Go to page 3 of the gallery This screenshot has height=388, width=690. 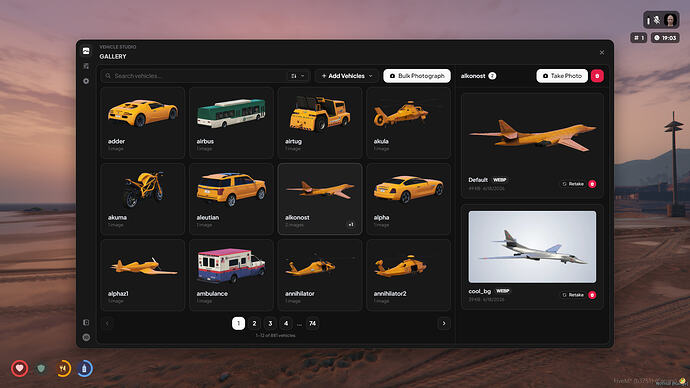[x=270, y=323]
